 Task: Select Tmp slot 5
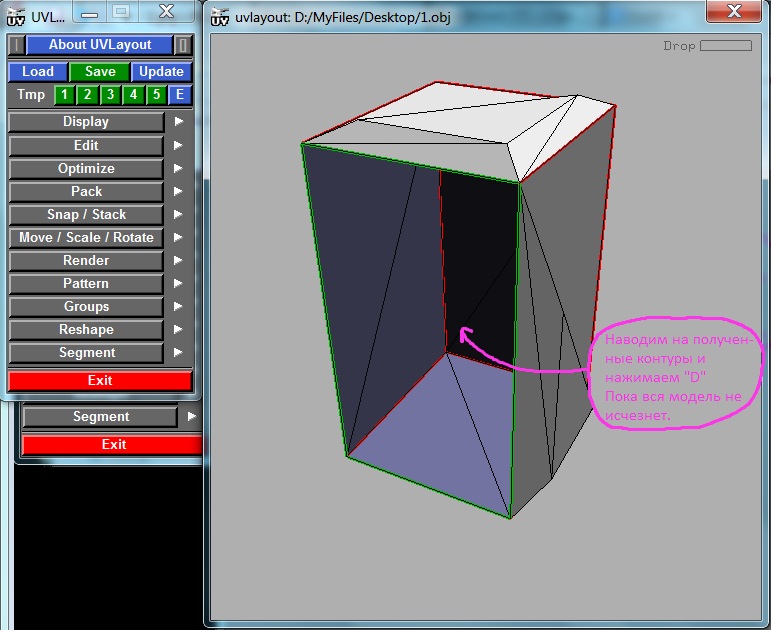tap(156, 95)
